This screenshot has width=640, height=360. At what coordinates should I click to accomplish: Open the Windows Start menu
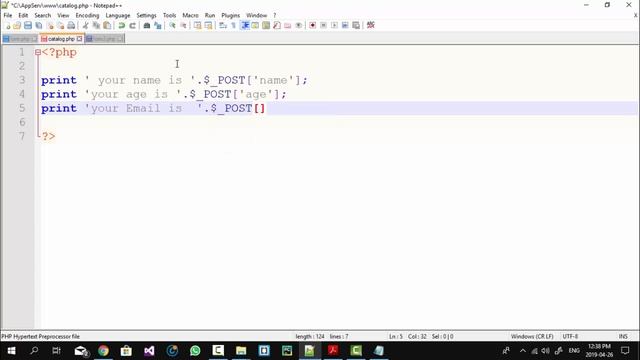(x=11, y=351)
